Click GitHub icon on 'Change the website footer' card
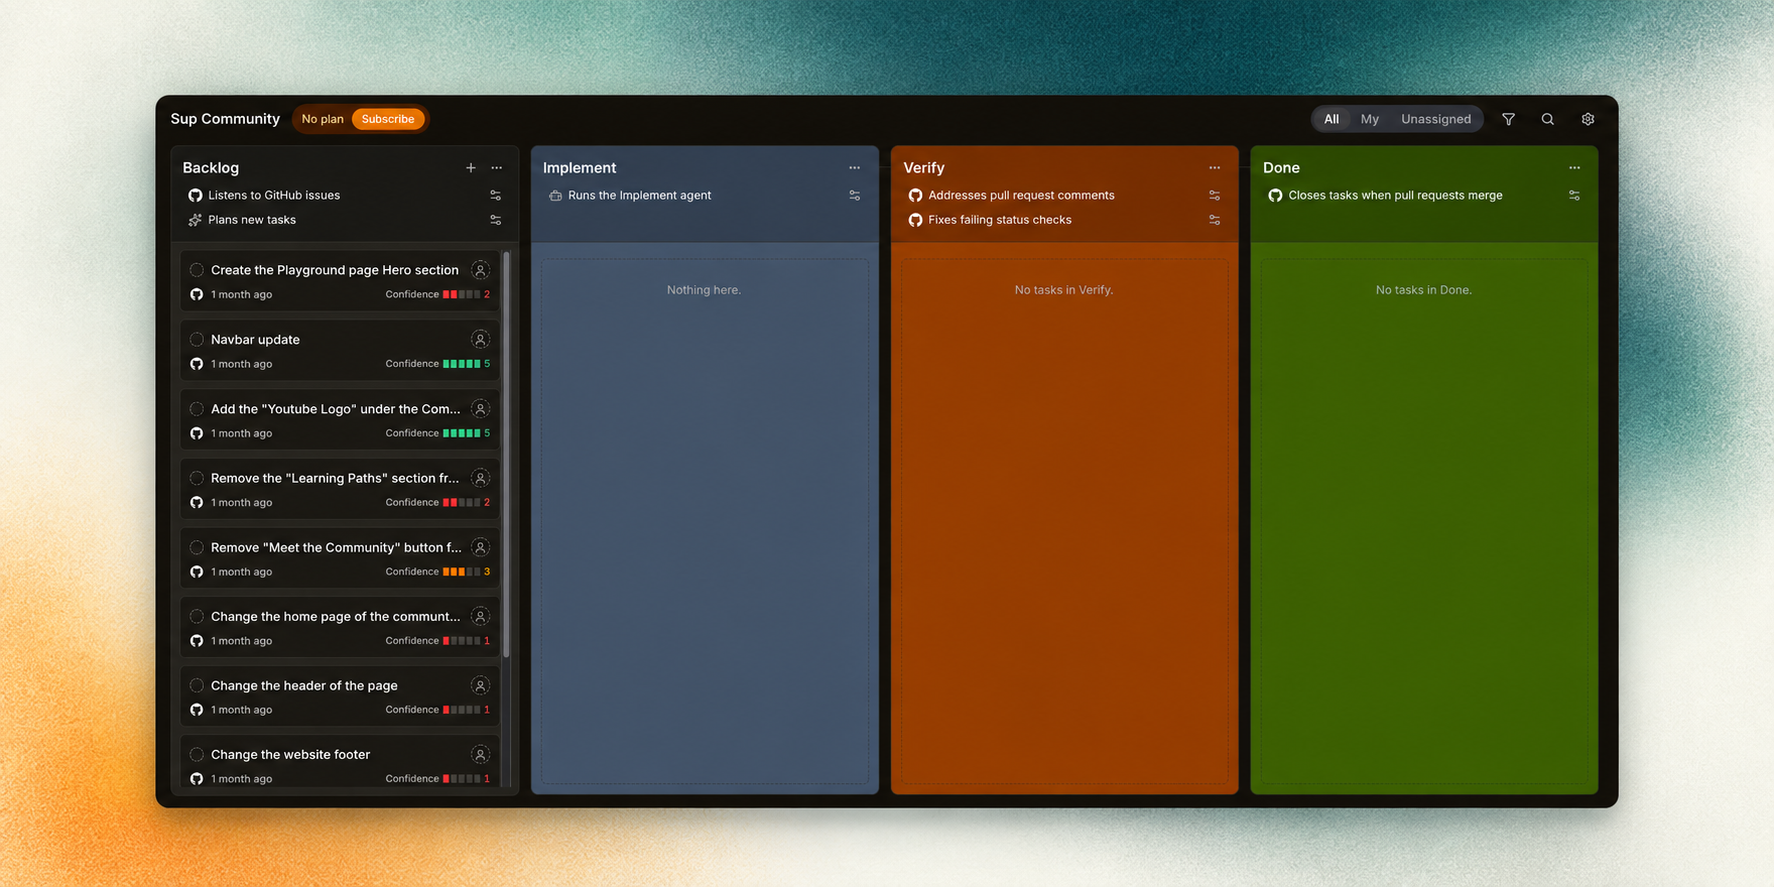Viewport: 1774px width, 887px height. [x=197, y=779]
